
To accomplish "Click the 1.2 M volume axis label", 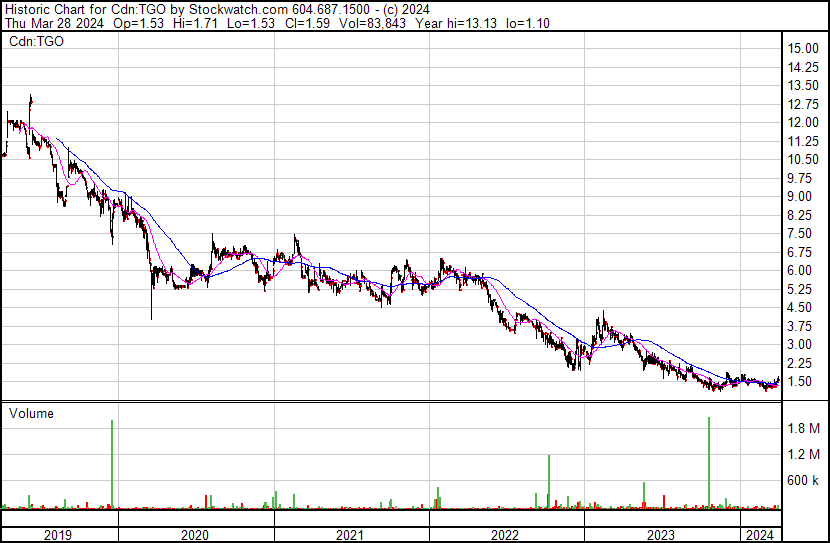I will pos(802,455).
